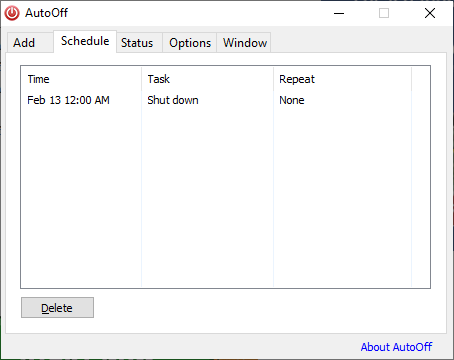Open the About AutoOff link
Image resolution: width=454 pixels, height=360 pixels.
click(396, 347)
